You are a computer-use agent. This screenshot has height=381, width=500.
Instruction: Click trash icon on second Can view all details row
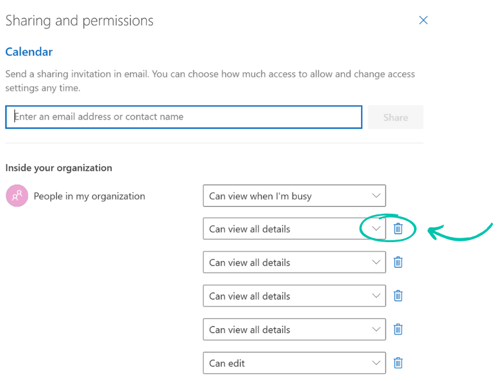[398, 262]
